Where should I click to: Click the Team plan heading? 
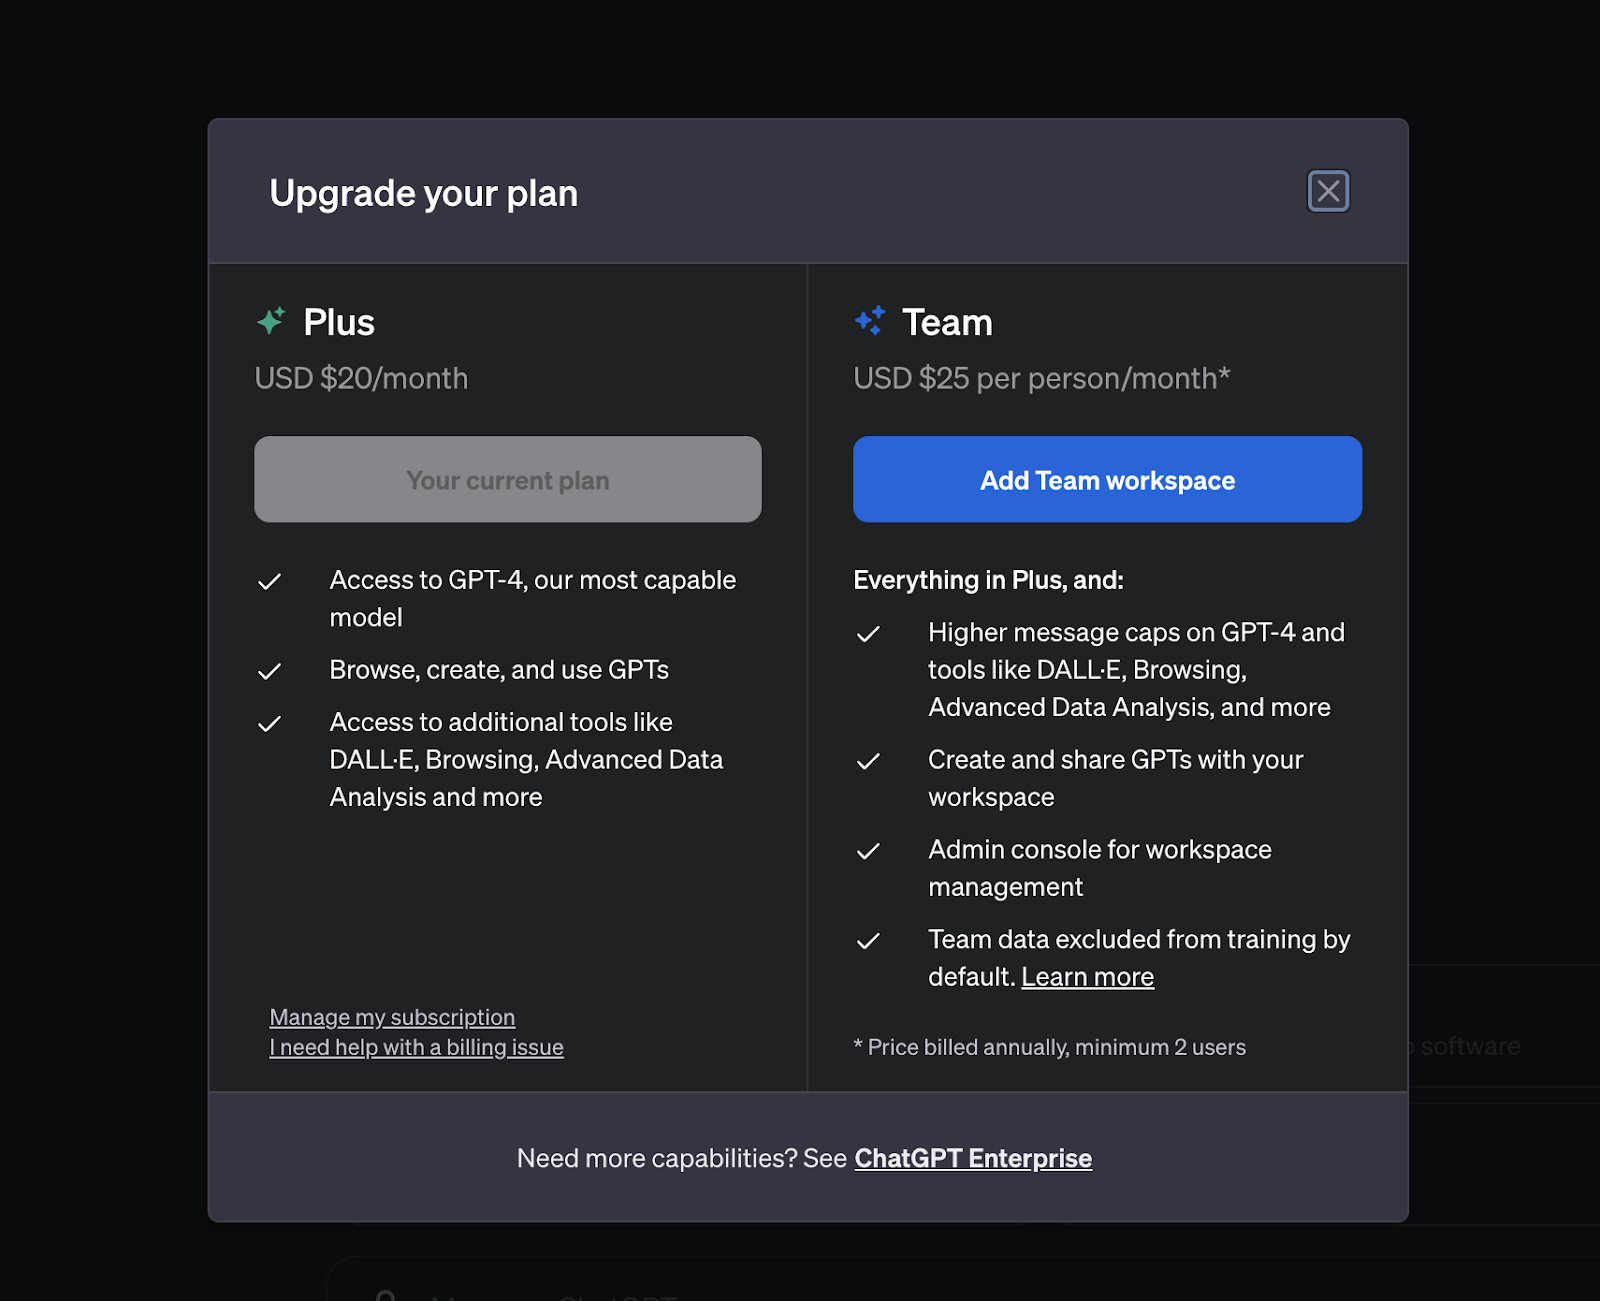(947, 322)
